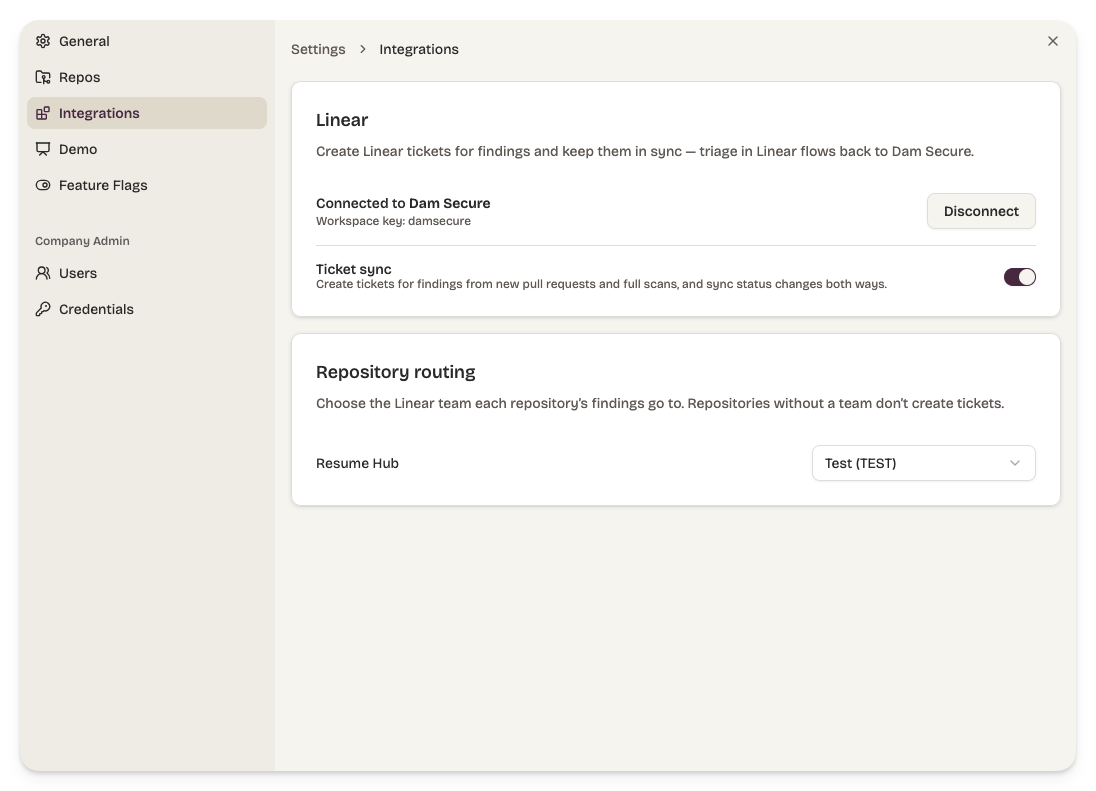Click the Credentials key icon

[43, 309]
